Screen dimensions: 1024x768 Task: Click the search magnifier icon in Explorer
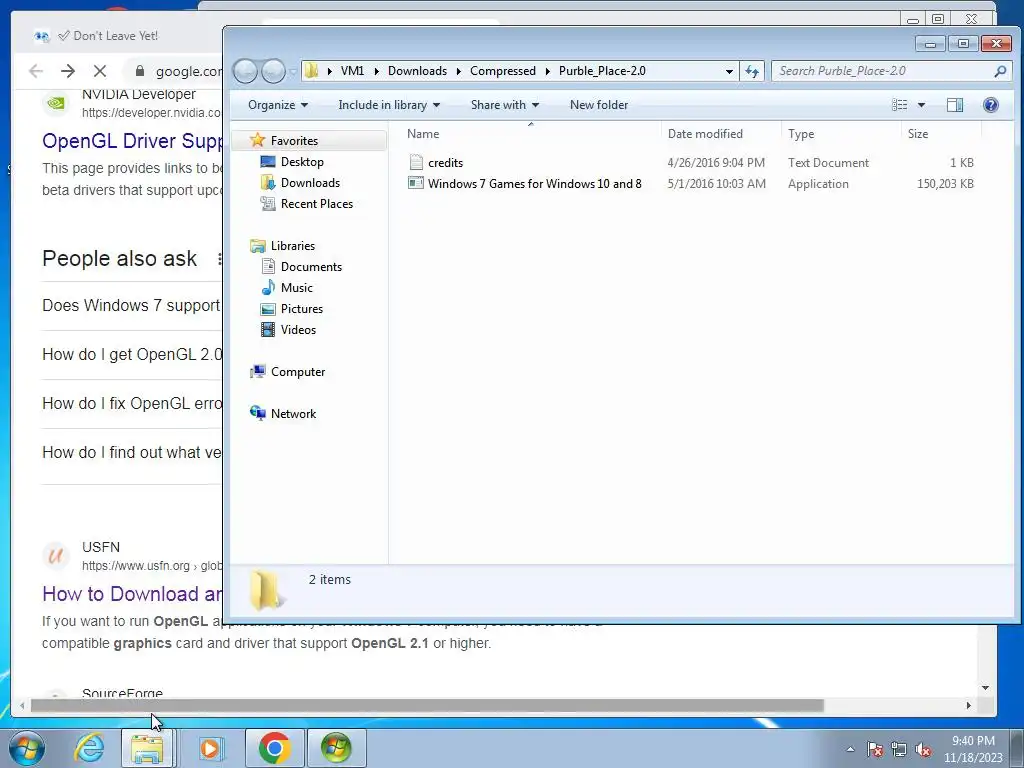click(x=1000, y=71)
